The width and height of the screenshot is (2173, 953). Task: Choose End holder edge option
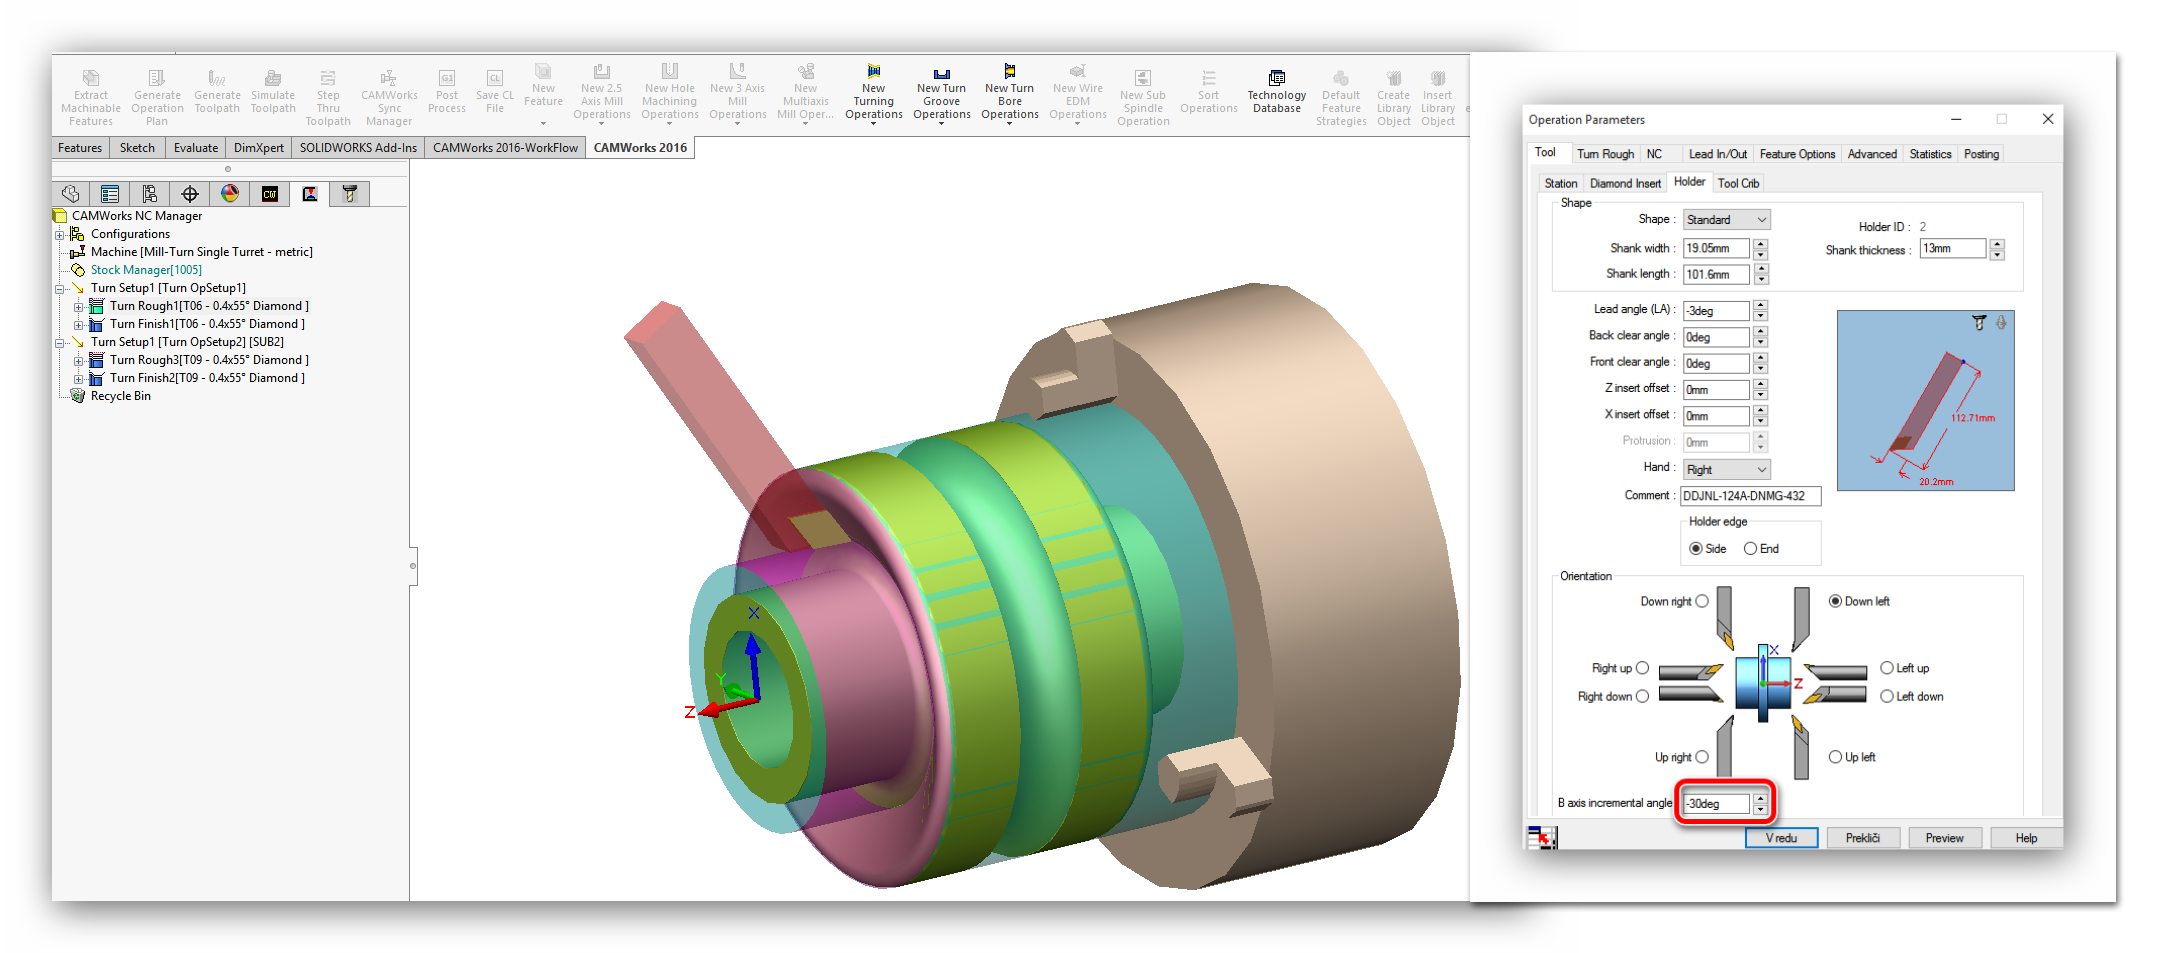pyautogui.click(x=1750, y=549)
